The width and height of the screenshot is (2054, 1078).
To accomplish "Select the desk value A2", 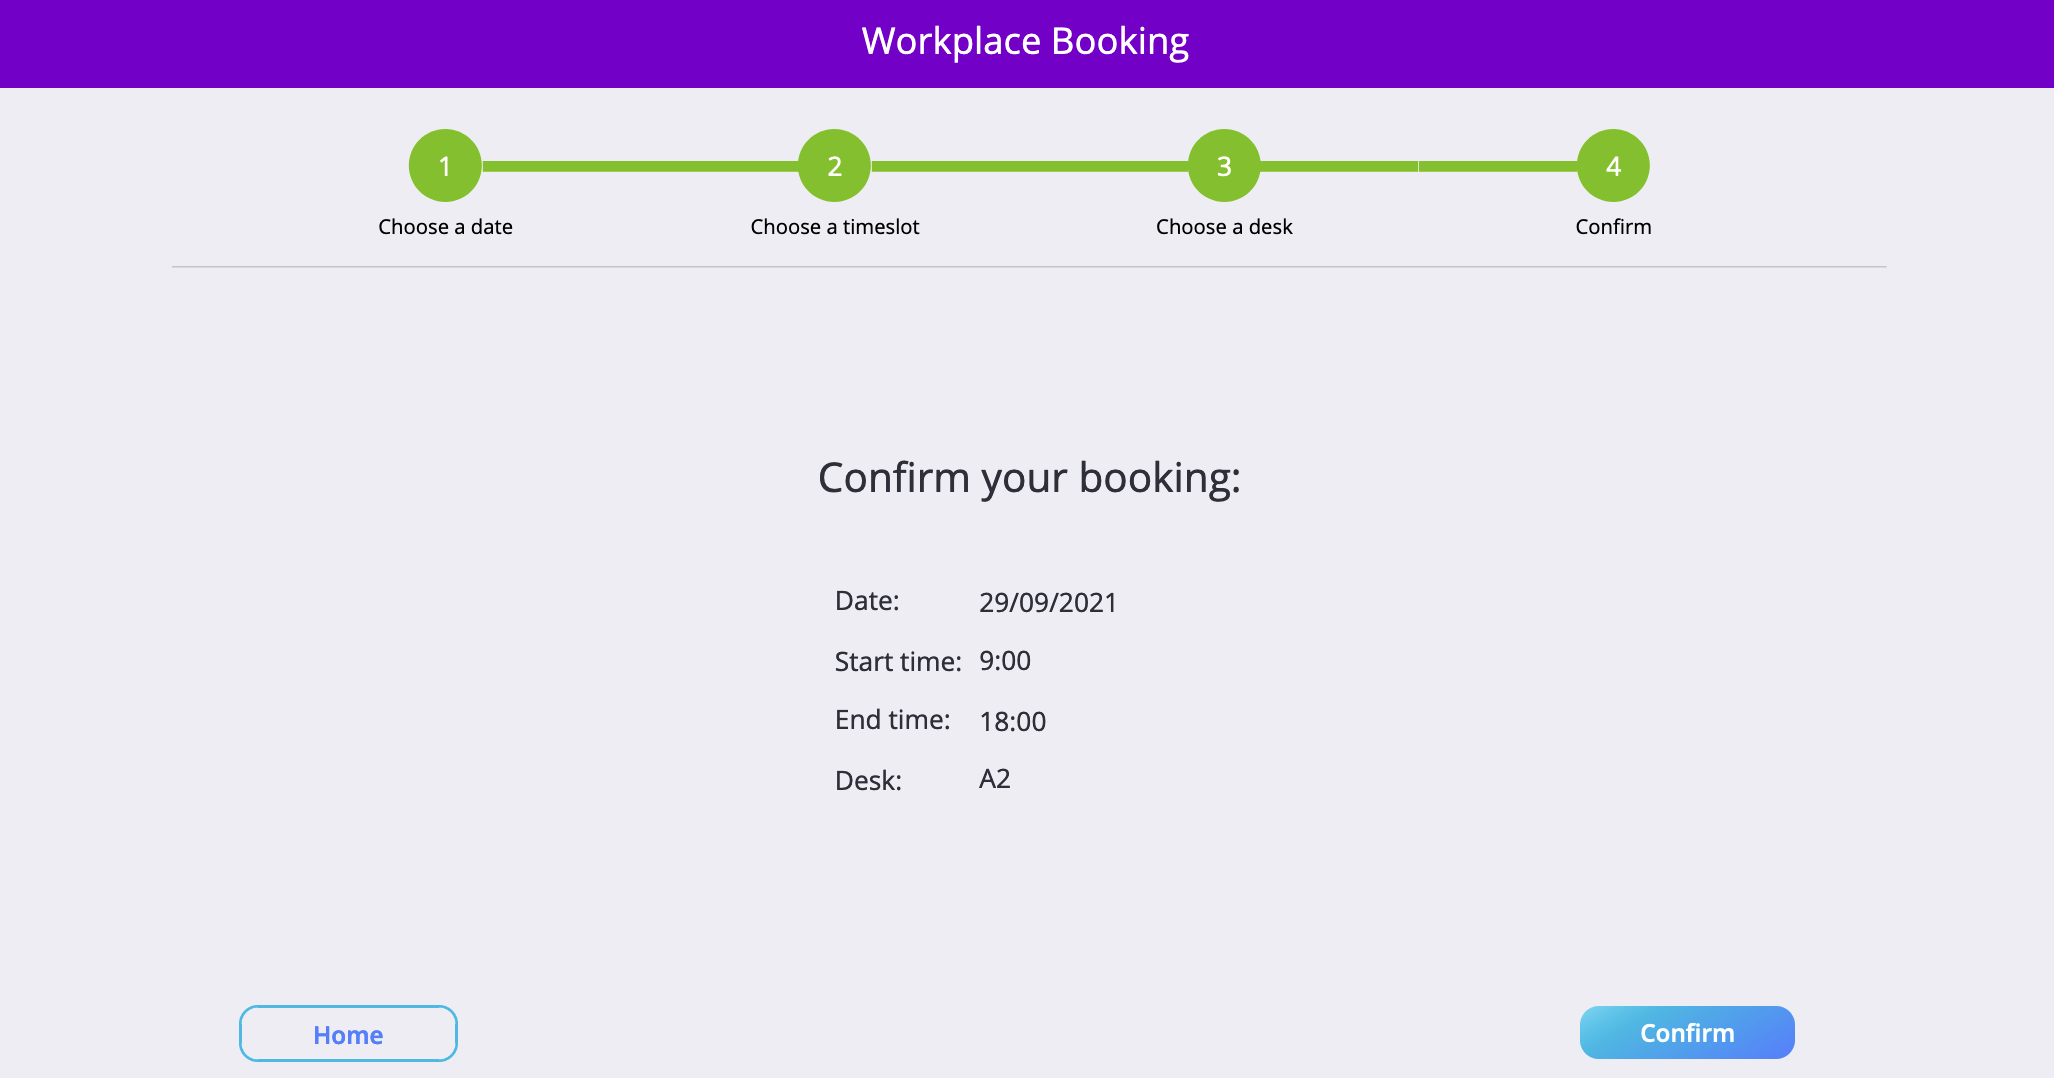I will [x=995, y=779].
